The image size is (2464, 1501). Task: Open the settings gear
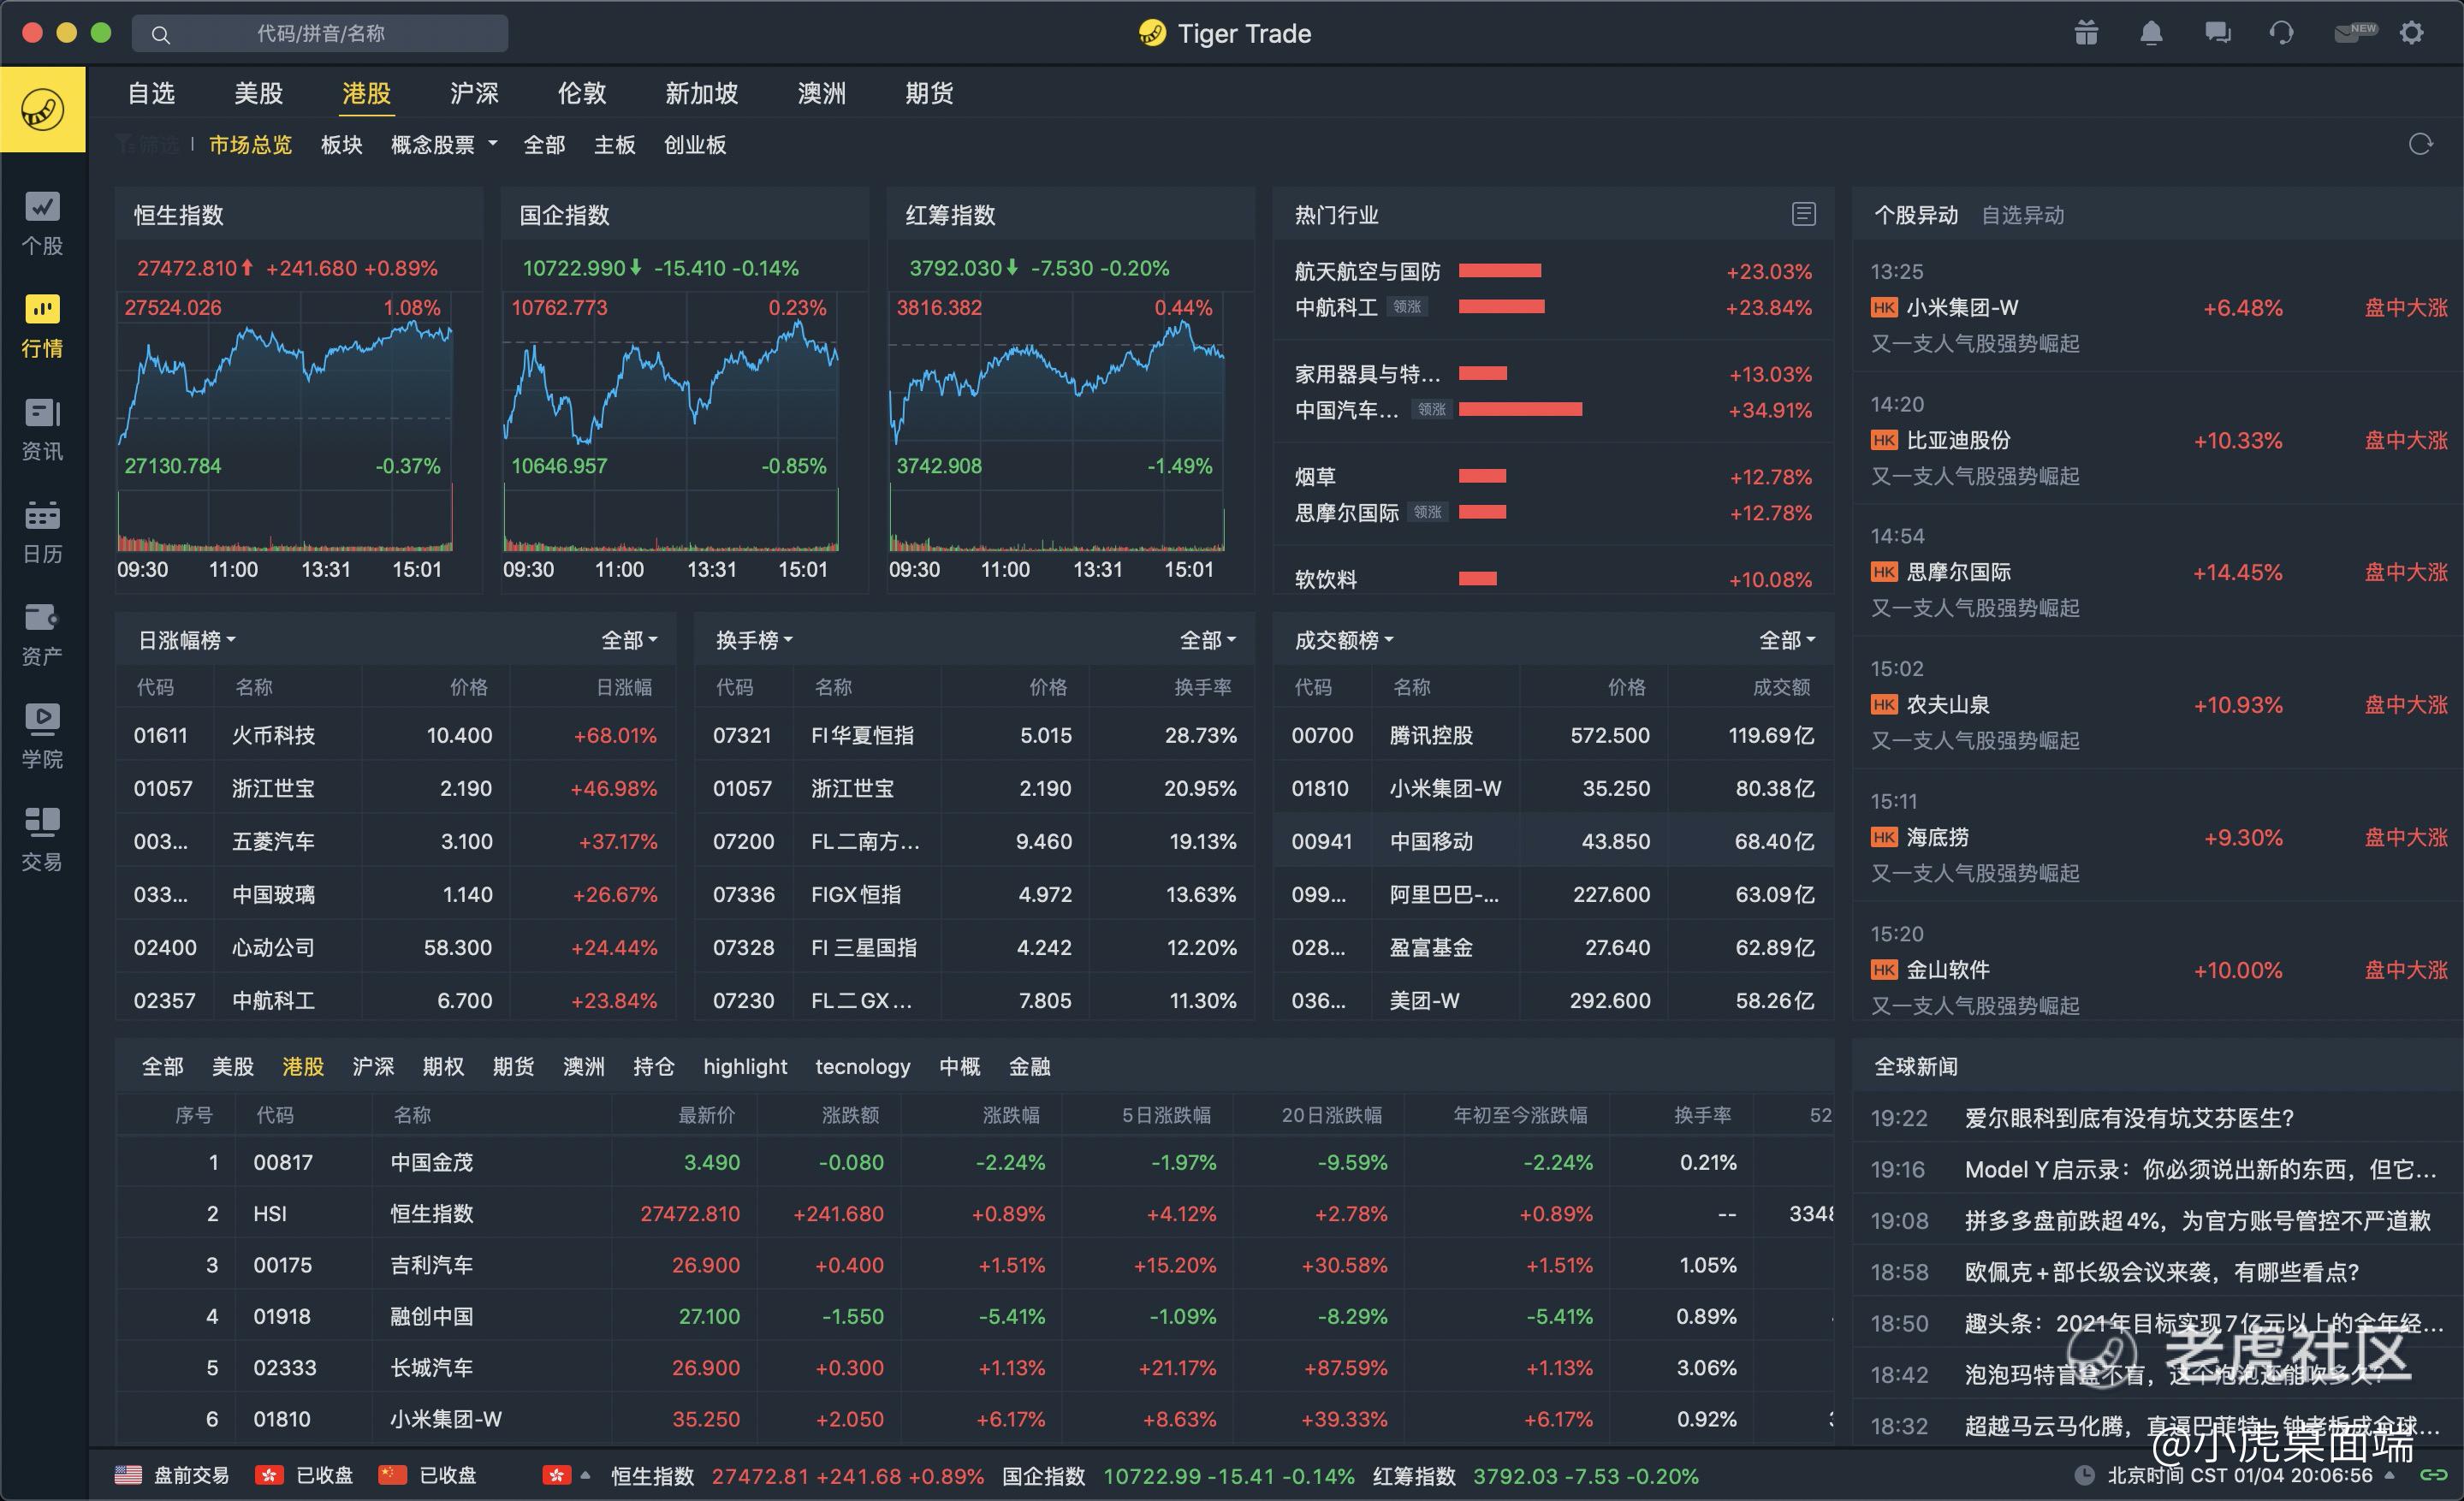2411,33
